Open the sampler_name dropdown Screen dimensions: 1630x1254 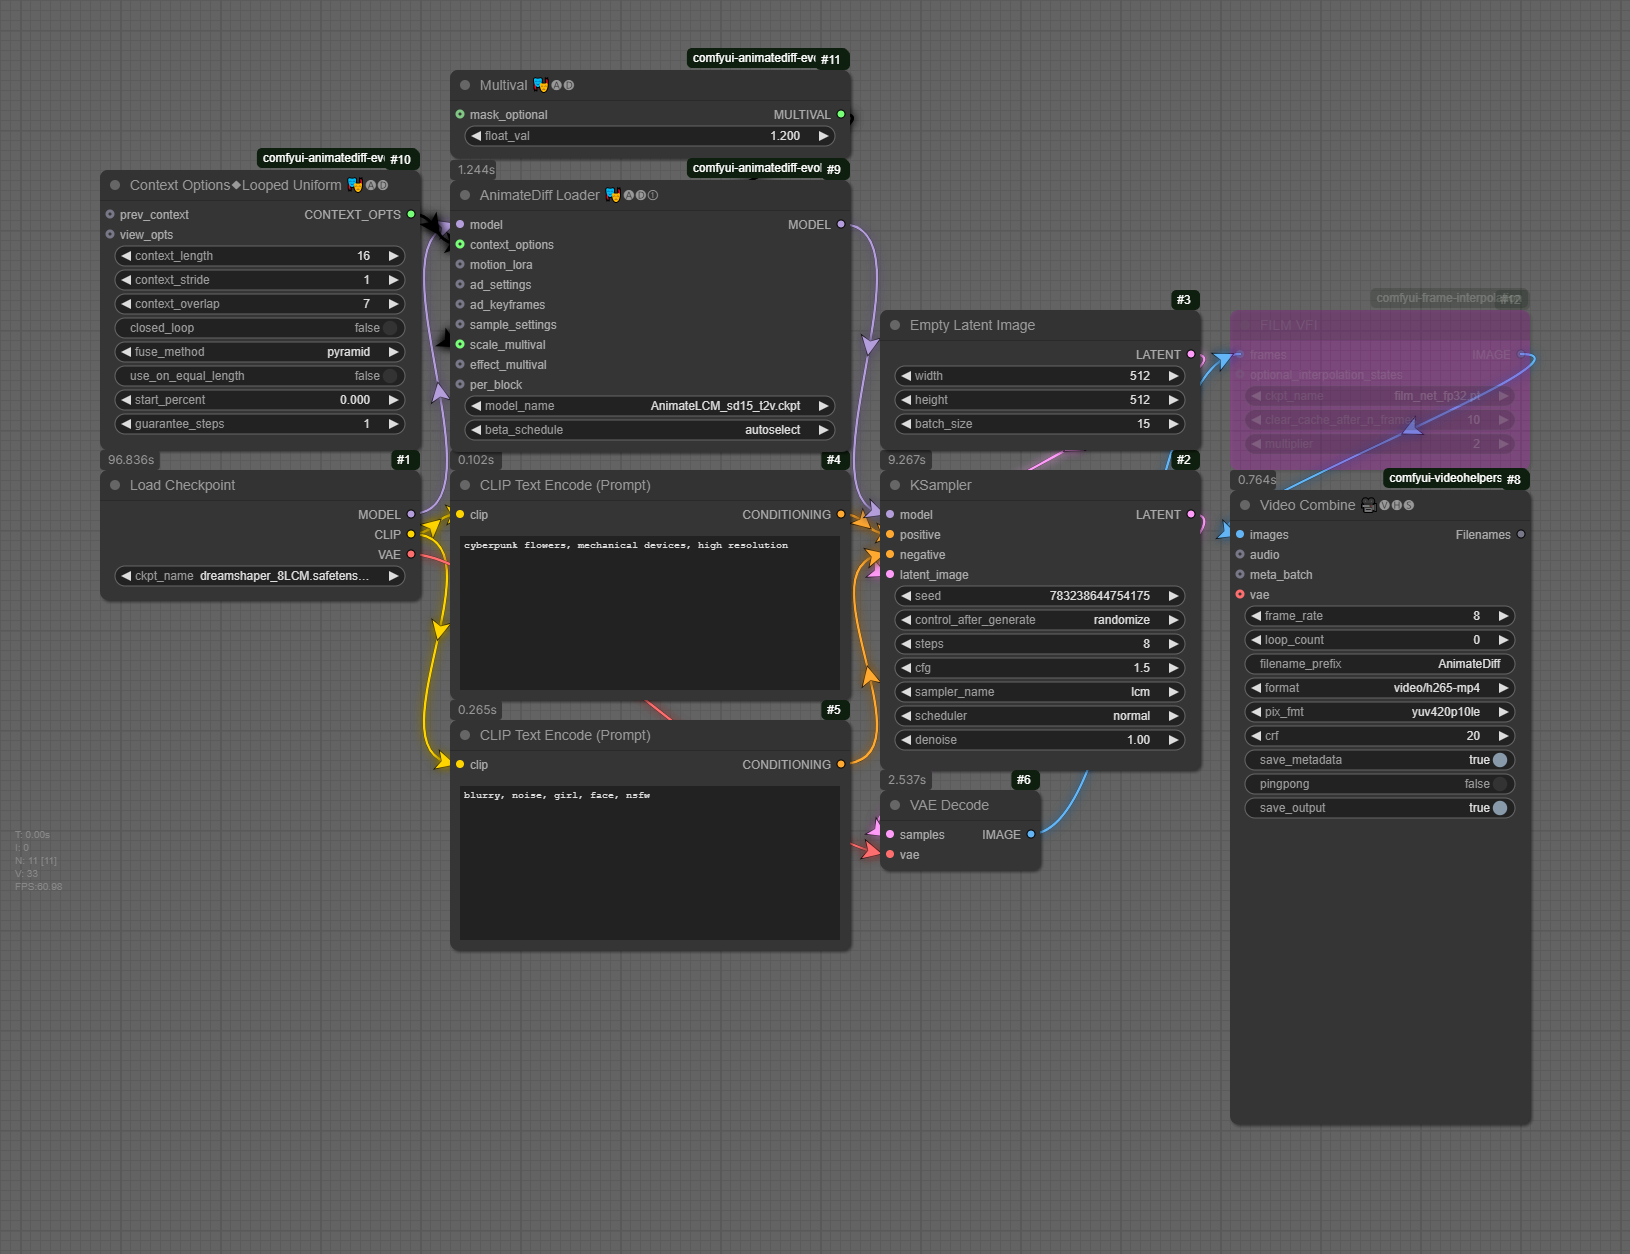tap(1040, 692)
